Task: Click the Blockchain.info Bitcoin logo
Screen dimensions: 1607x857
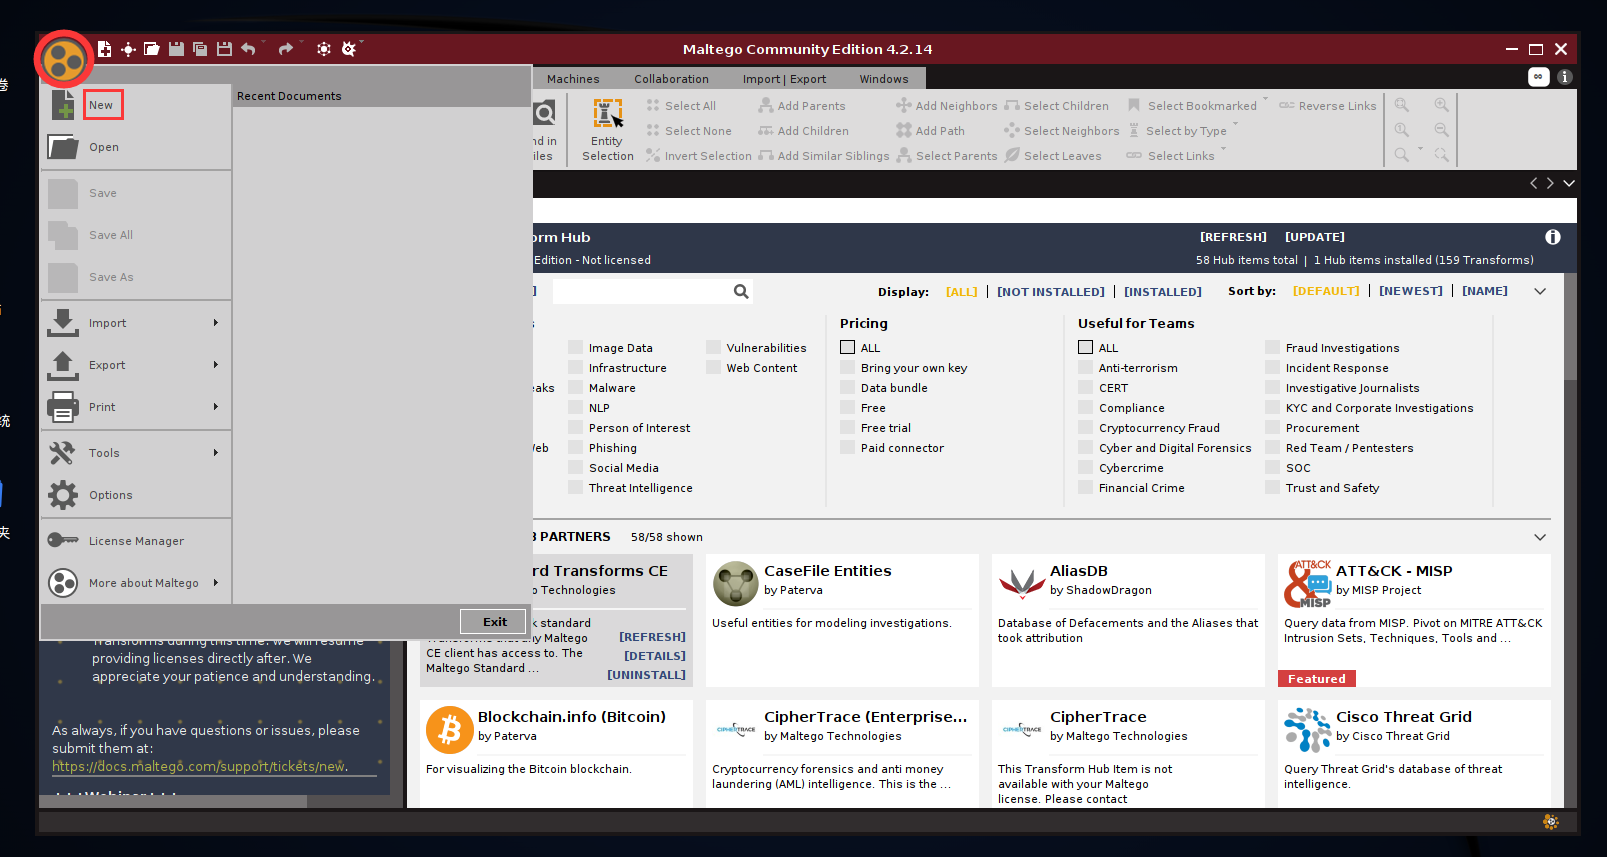Action: click(450, 730)
